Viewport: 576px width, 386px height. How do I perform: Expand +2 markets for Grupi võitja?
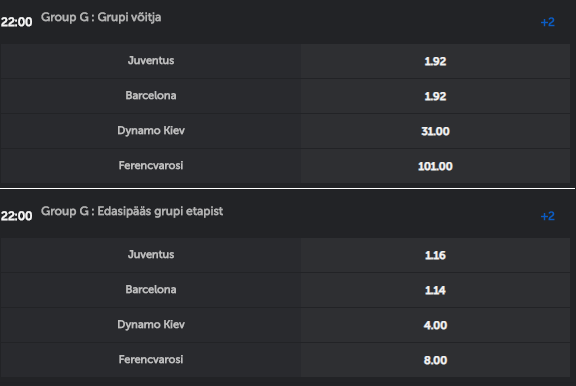click(547, 22)
